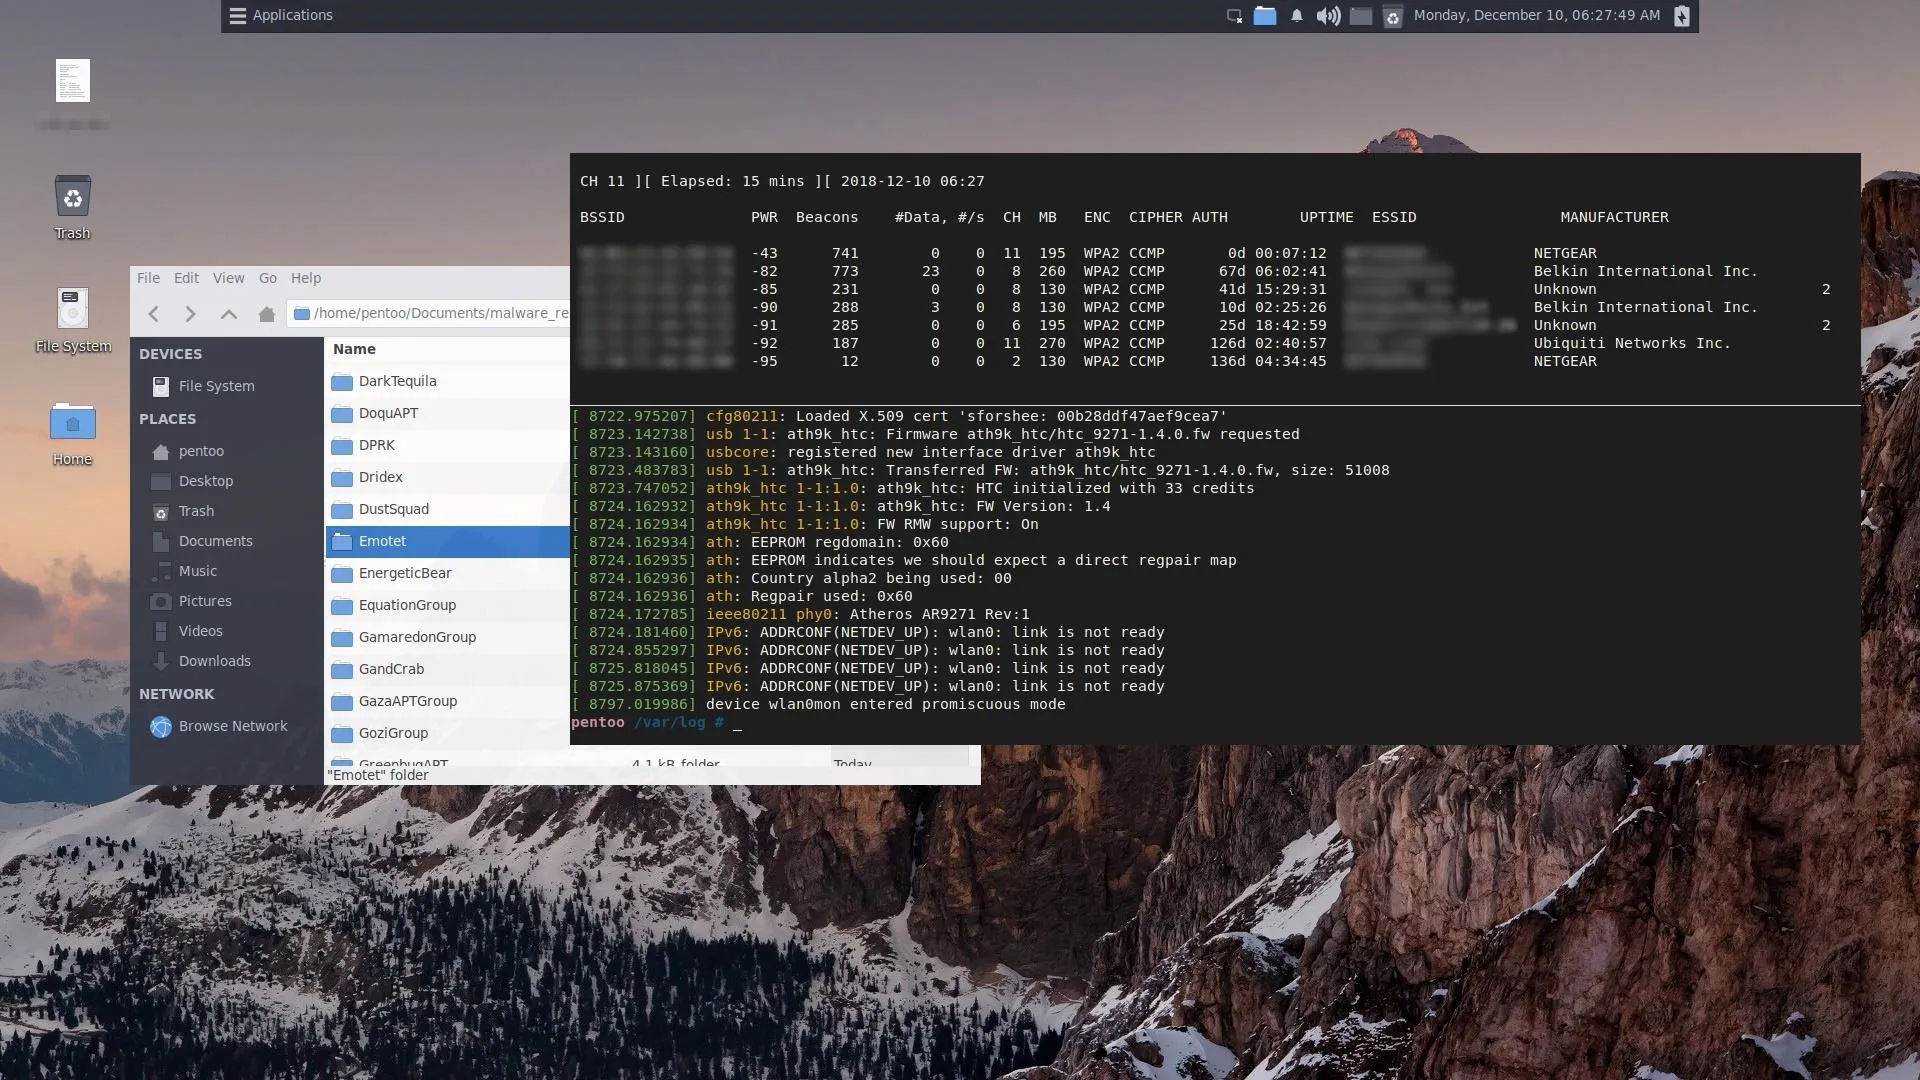Click the folder icon next to EquationGroup

click(x=342, y=606)
